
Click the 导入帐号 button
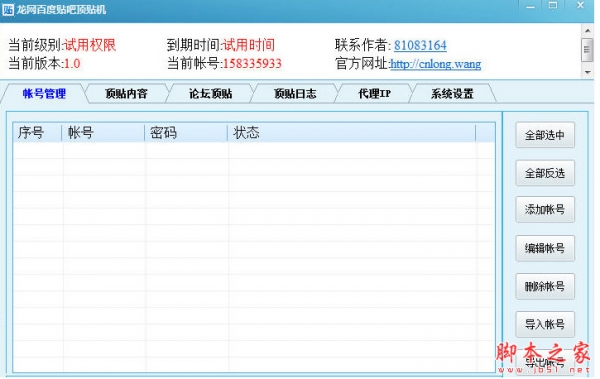click(545, 324)
